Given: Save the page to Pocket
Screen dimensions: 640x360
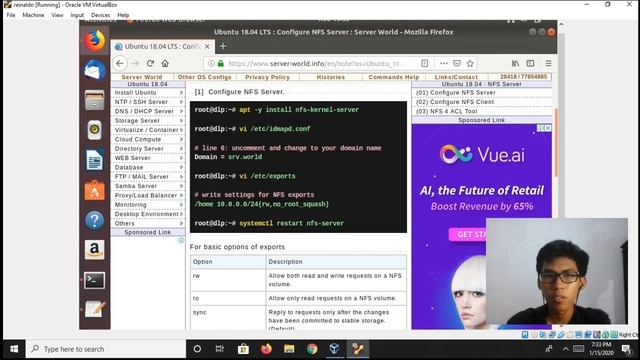Looking at the screenshot, I should (x=457, y=63).
